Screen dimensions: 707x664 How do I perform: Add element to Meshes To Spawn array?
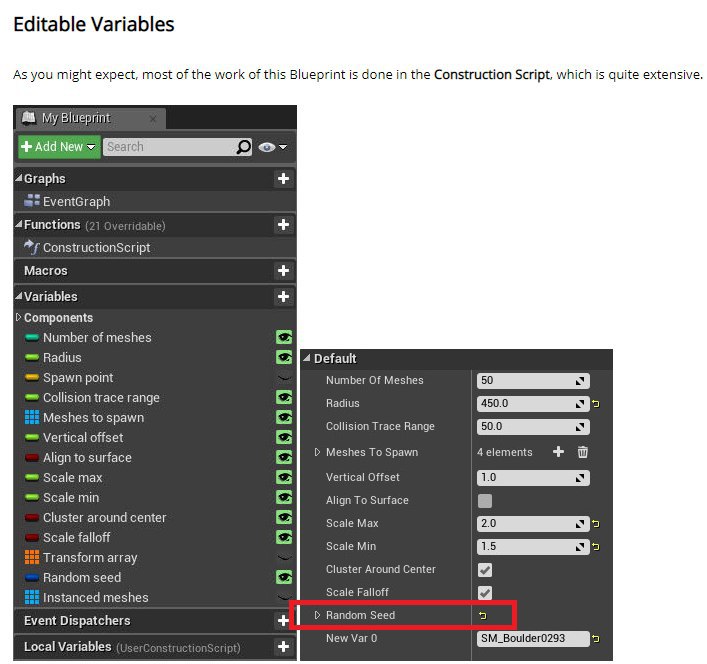(x=558, y=452)
